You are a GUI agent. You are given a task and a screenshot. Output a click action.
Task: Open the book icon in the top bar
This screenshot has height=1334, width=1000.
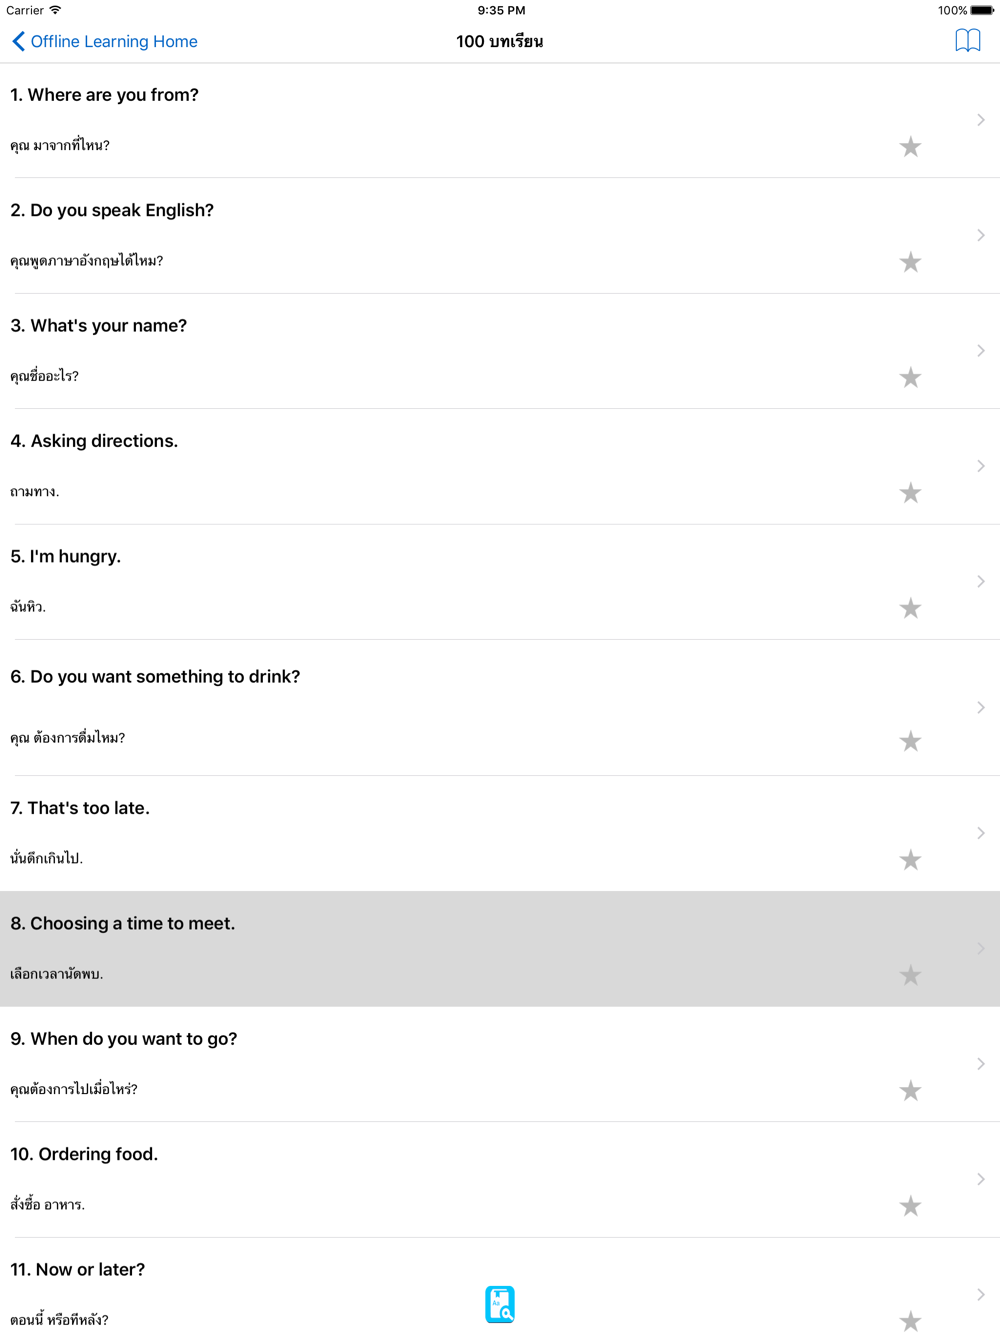[x=967, y=41]
